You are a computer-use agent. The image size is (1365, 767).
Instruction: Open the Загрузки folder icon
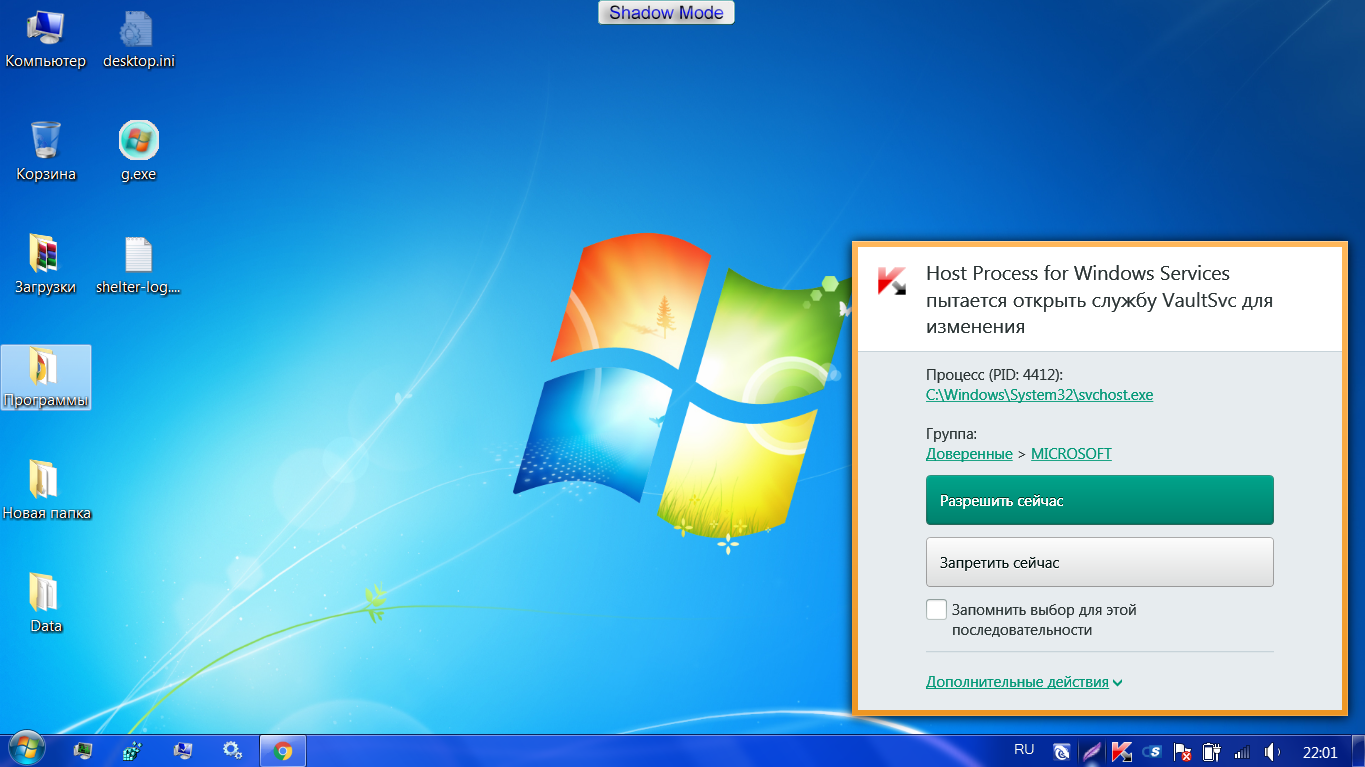coord(46,266)
